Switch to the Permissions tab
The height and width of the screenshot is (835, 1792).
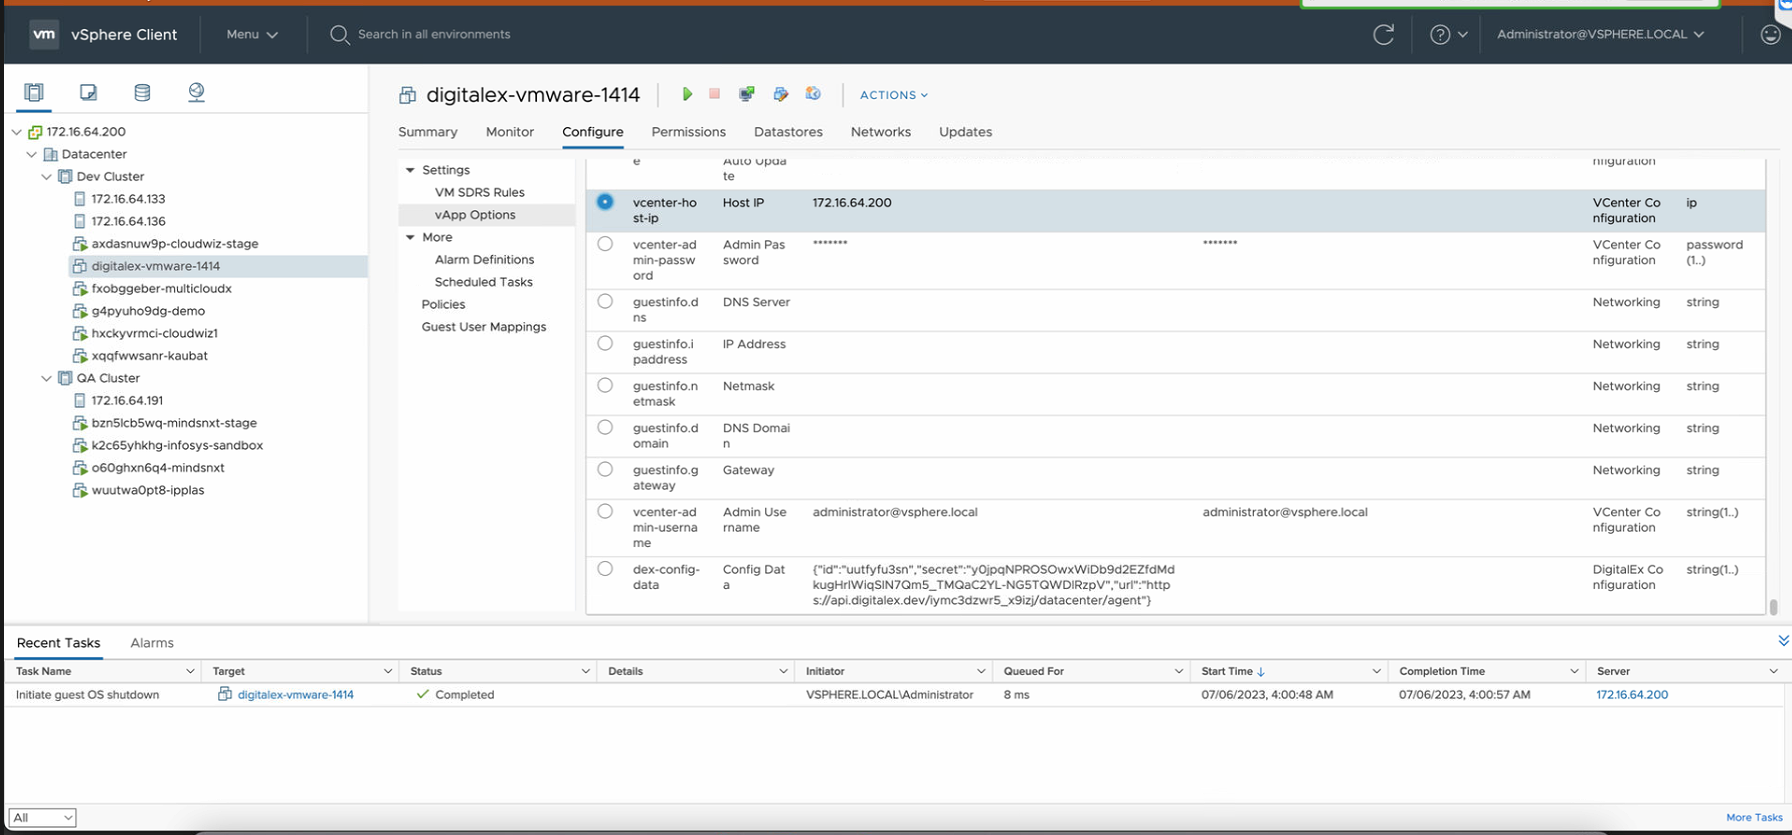tap(688, 132)
